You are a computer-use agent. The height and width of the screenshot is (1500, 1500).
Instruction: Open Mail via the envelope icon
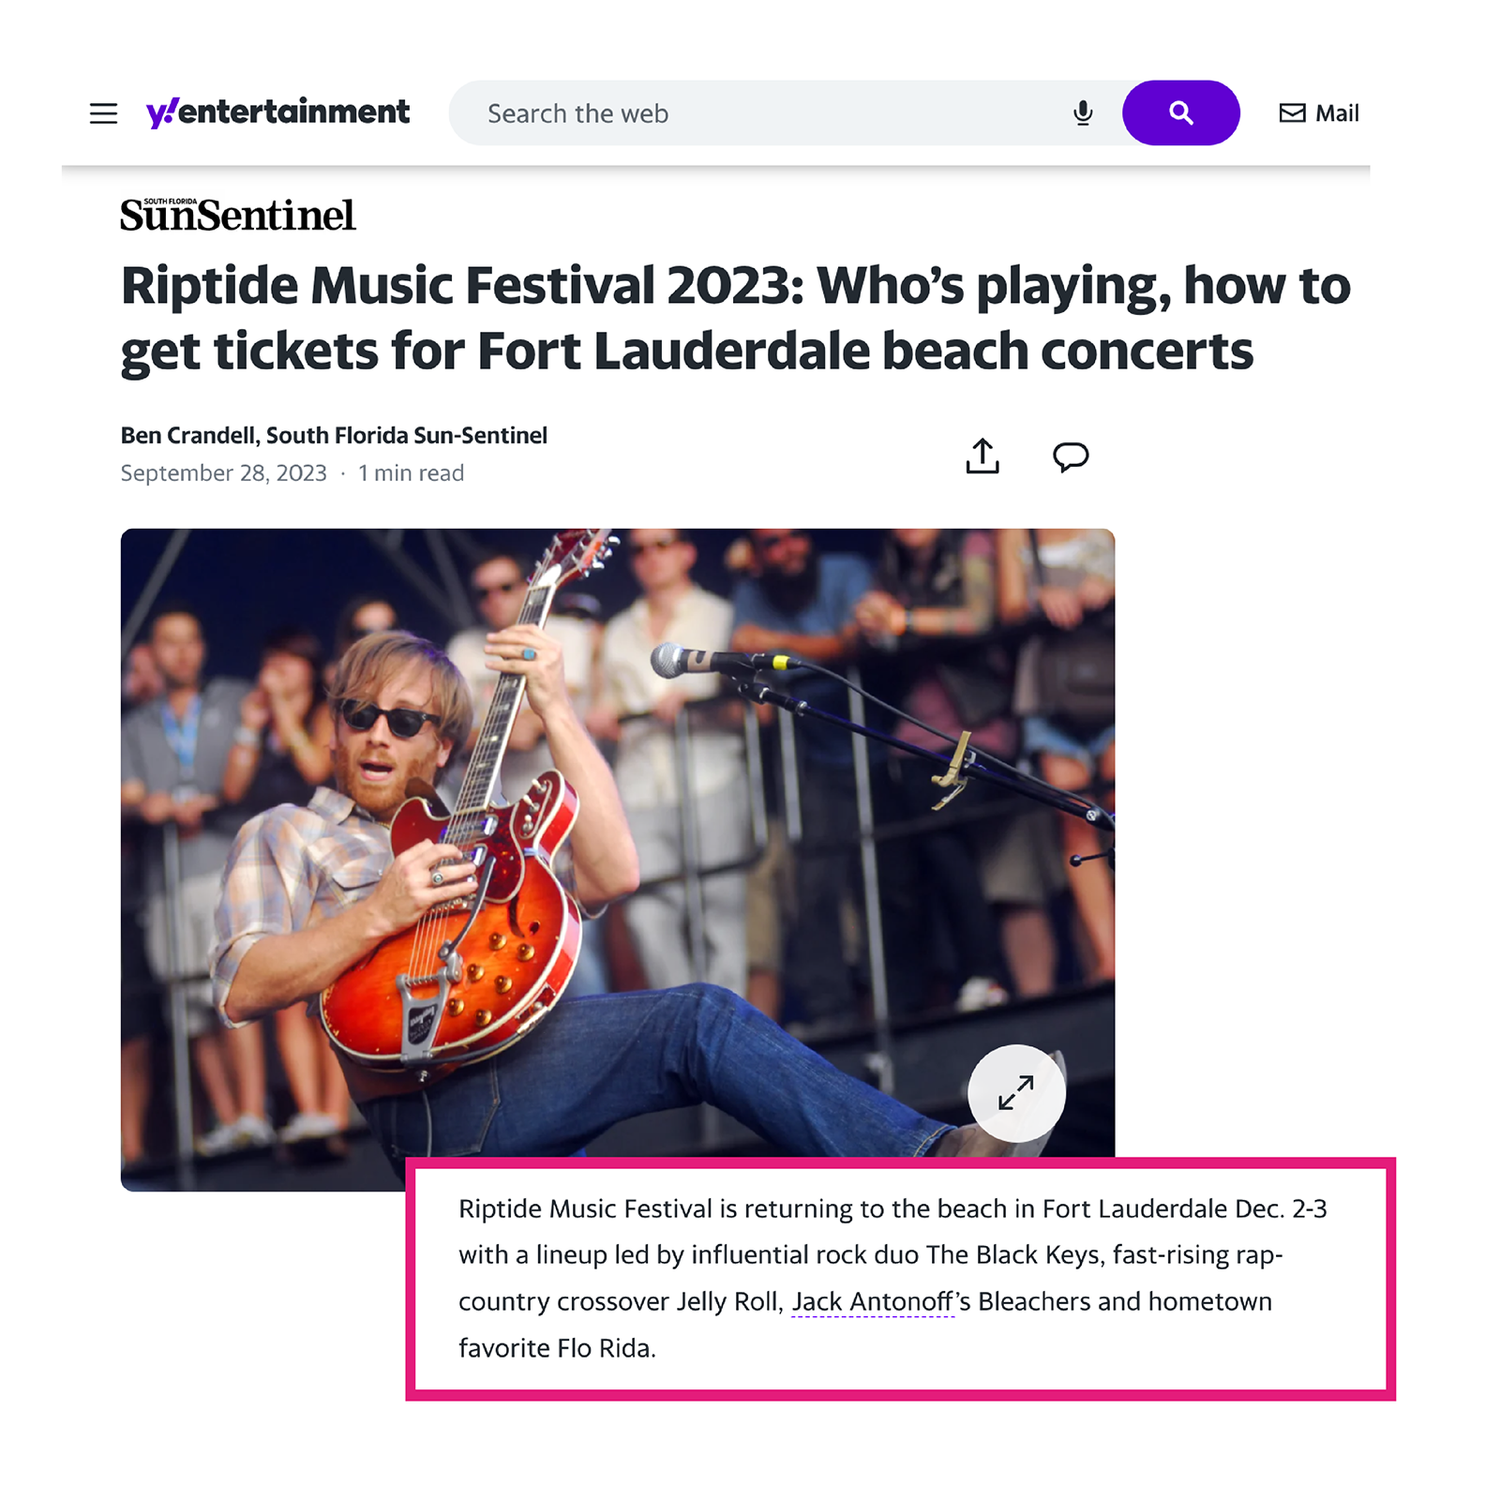point(1292,113)
